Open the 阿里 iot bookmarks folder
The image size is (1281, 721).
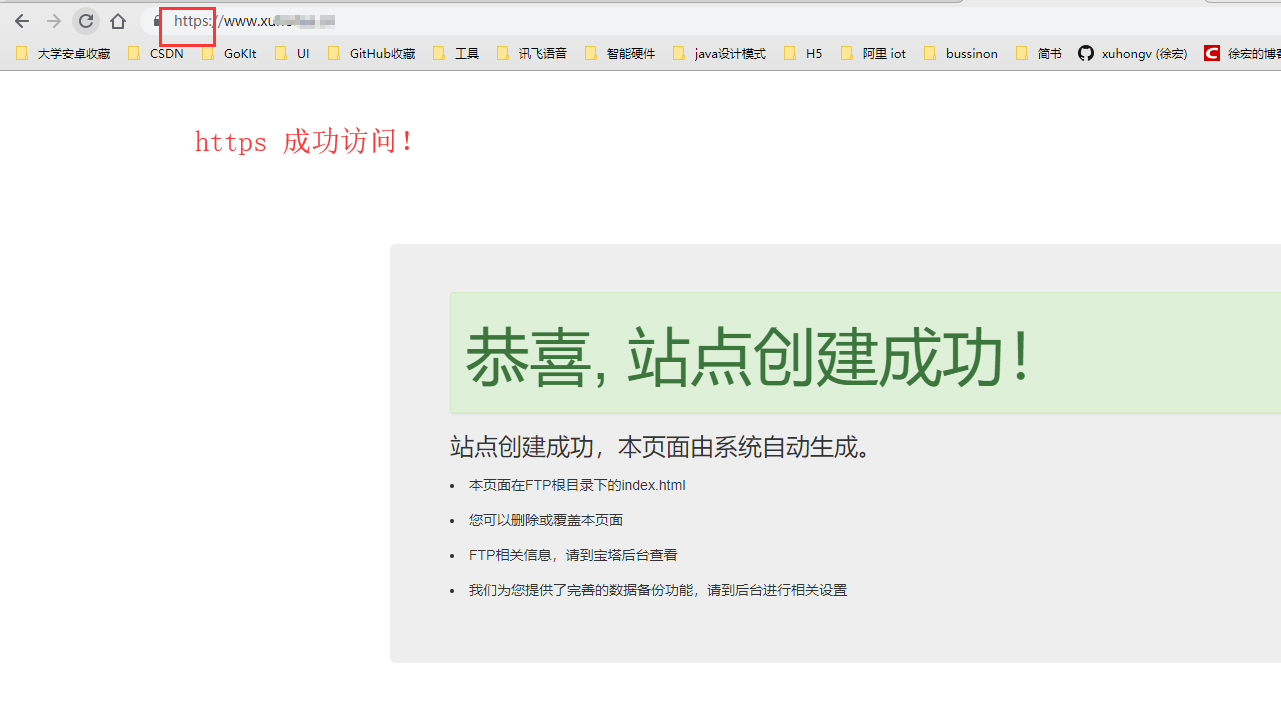point(873,54)
